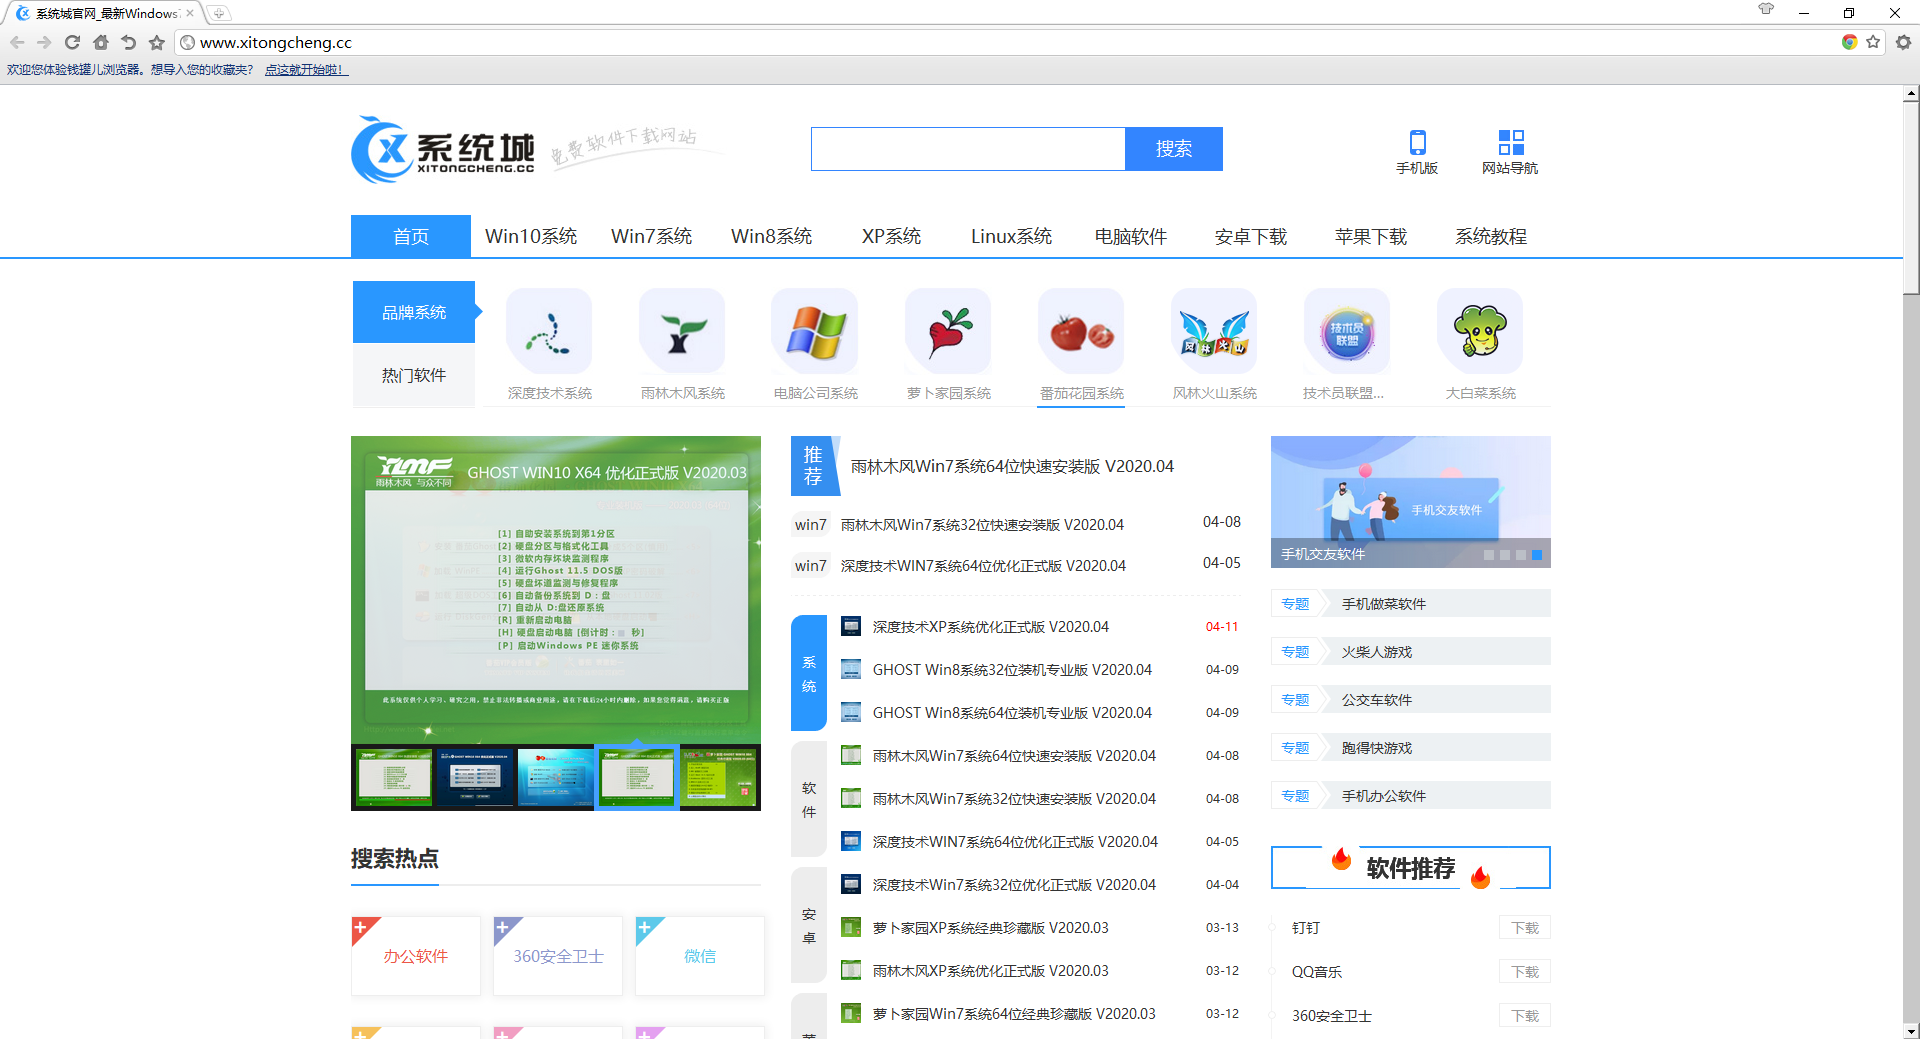This screenshot has width=1920, height=1039.
Task: Click inside the site search box
Action: coord(968,149)
